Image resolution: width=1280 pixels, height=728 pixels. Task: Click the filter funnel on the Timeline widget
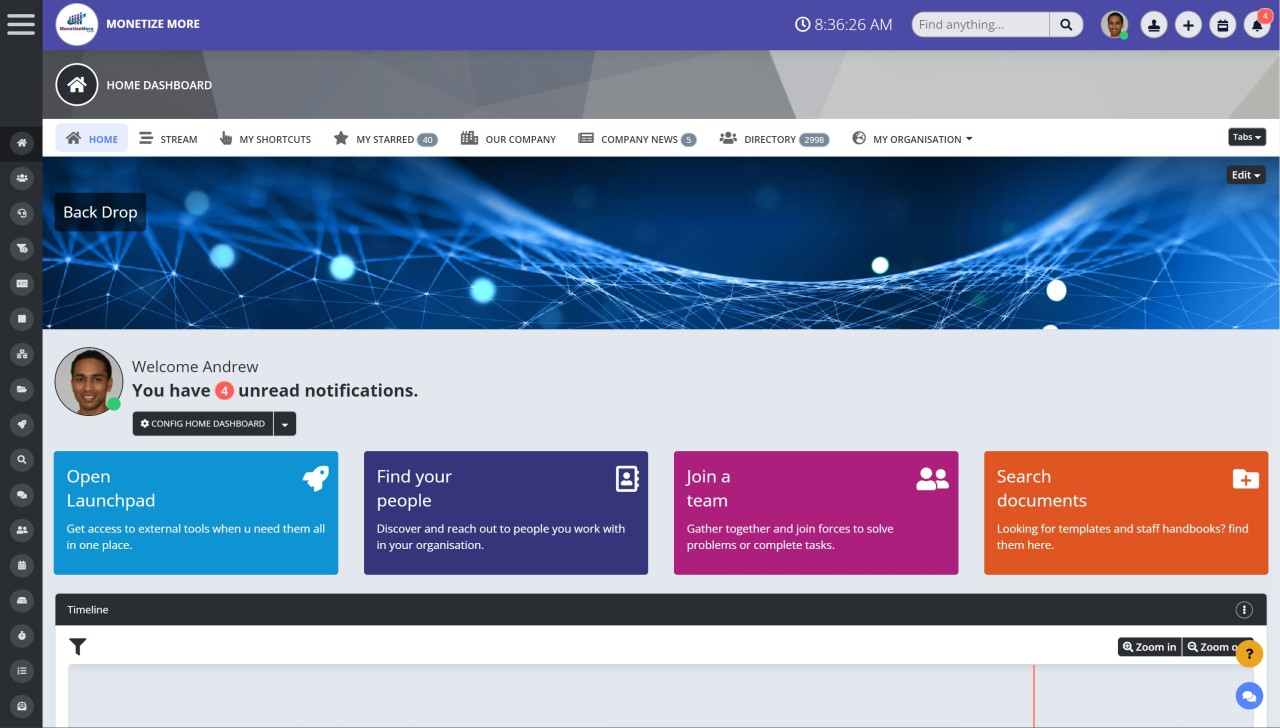tap(78, 646)
